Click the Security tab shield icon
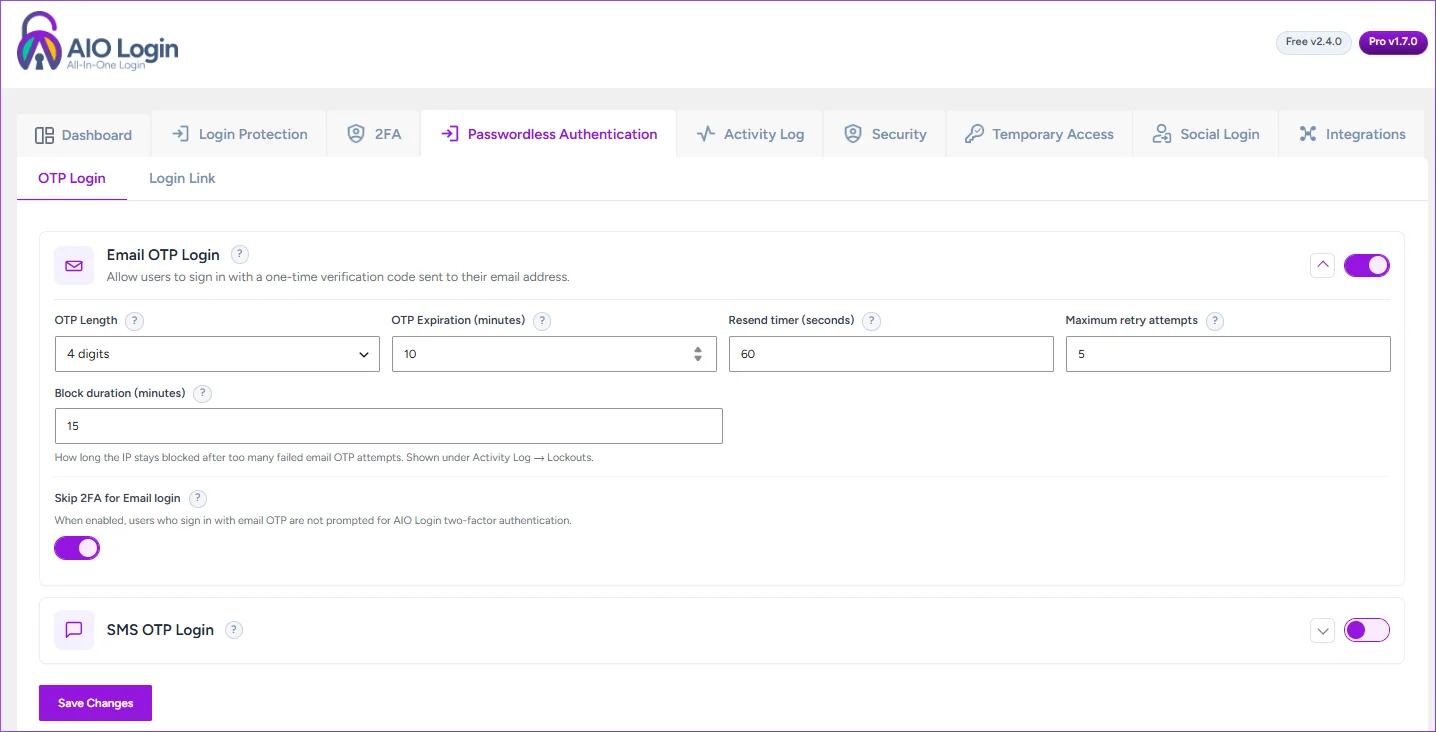1436x732 pixels. tap(853, 134)
